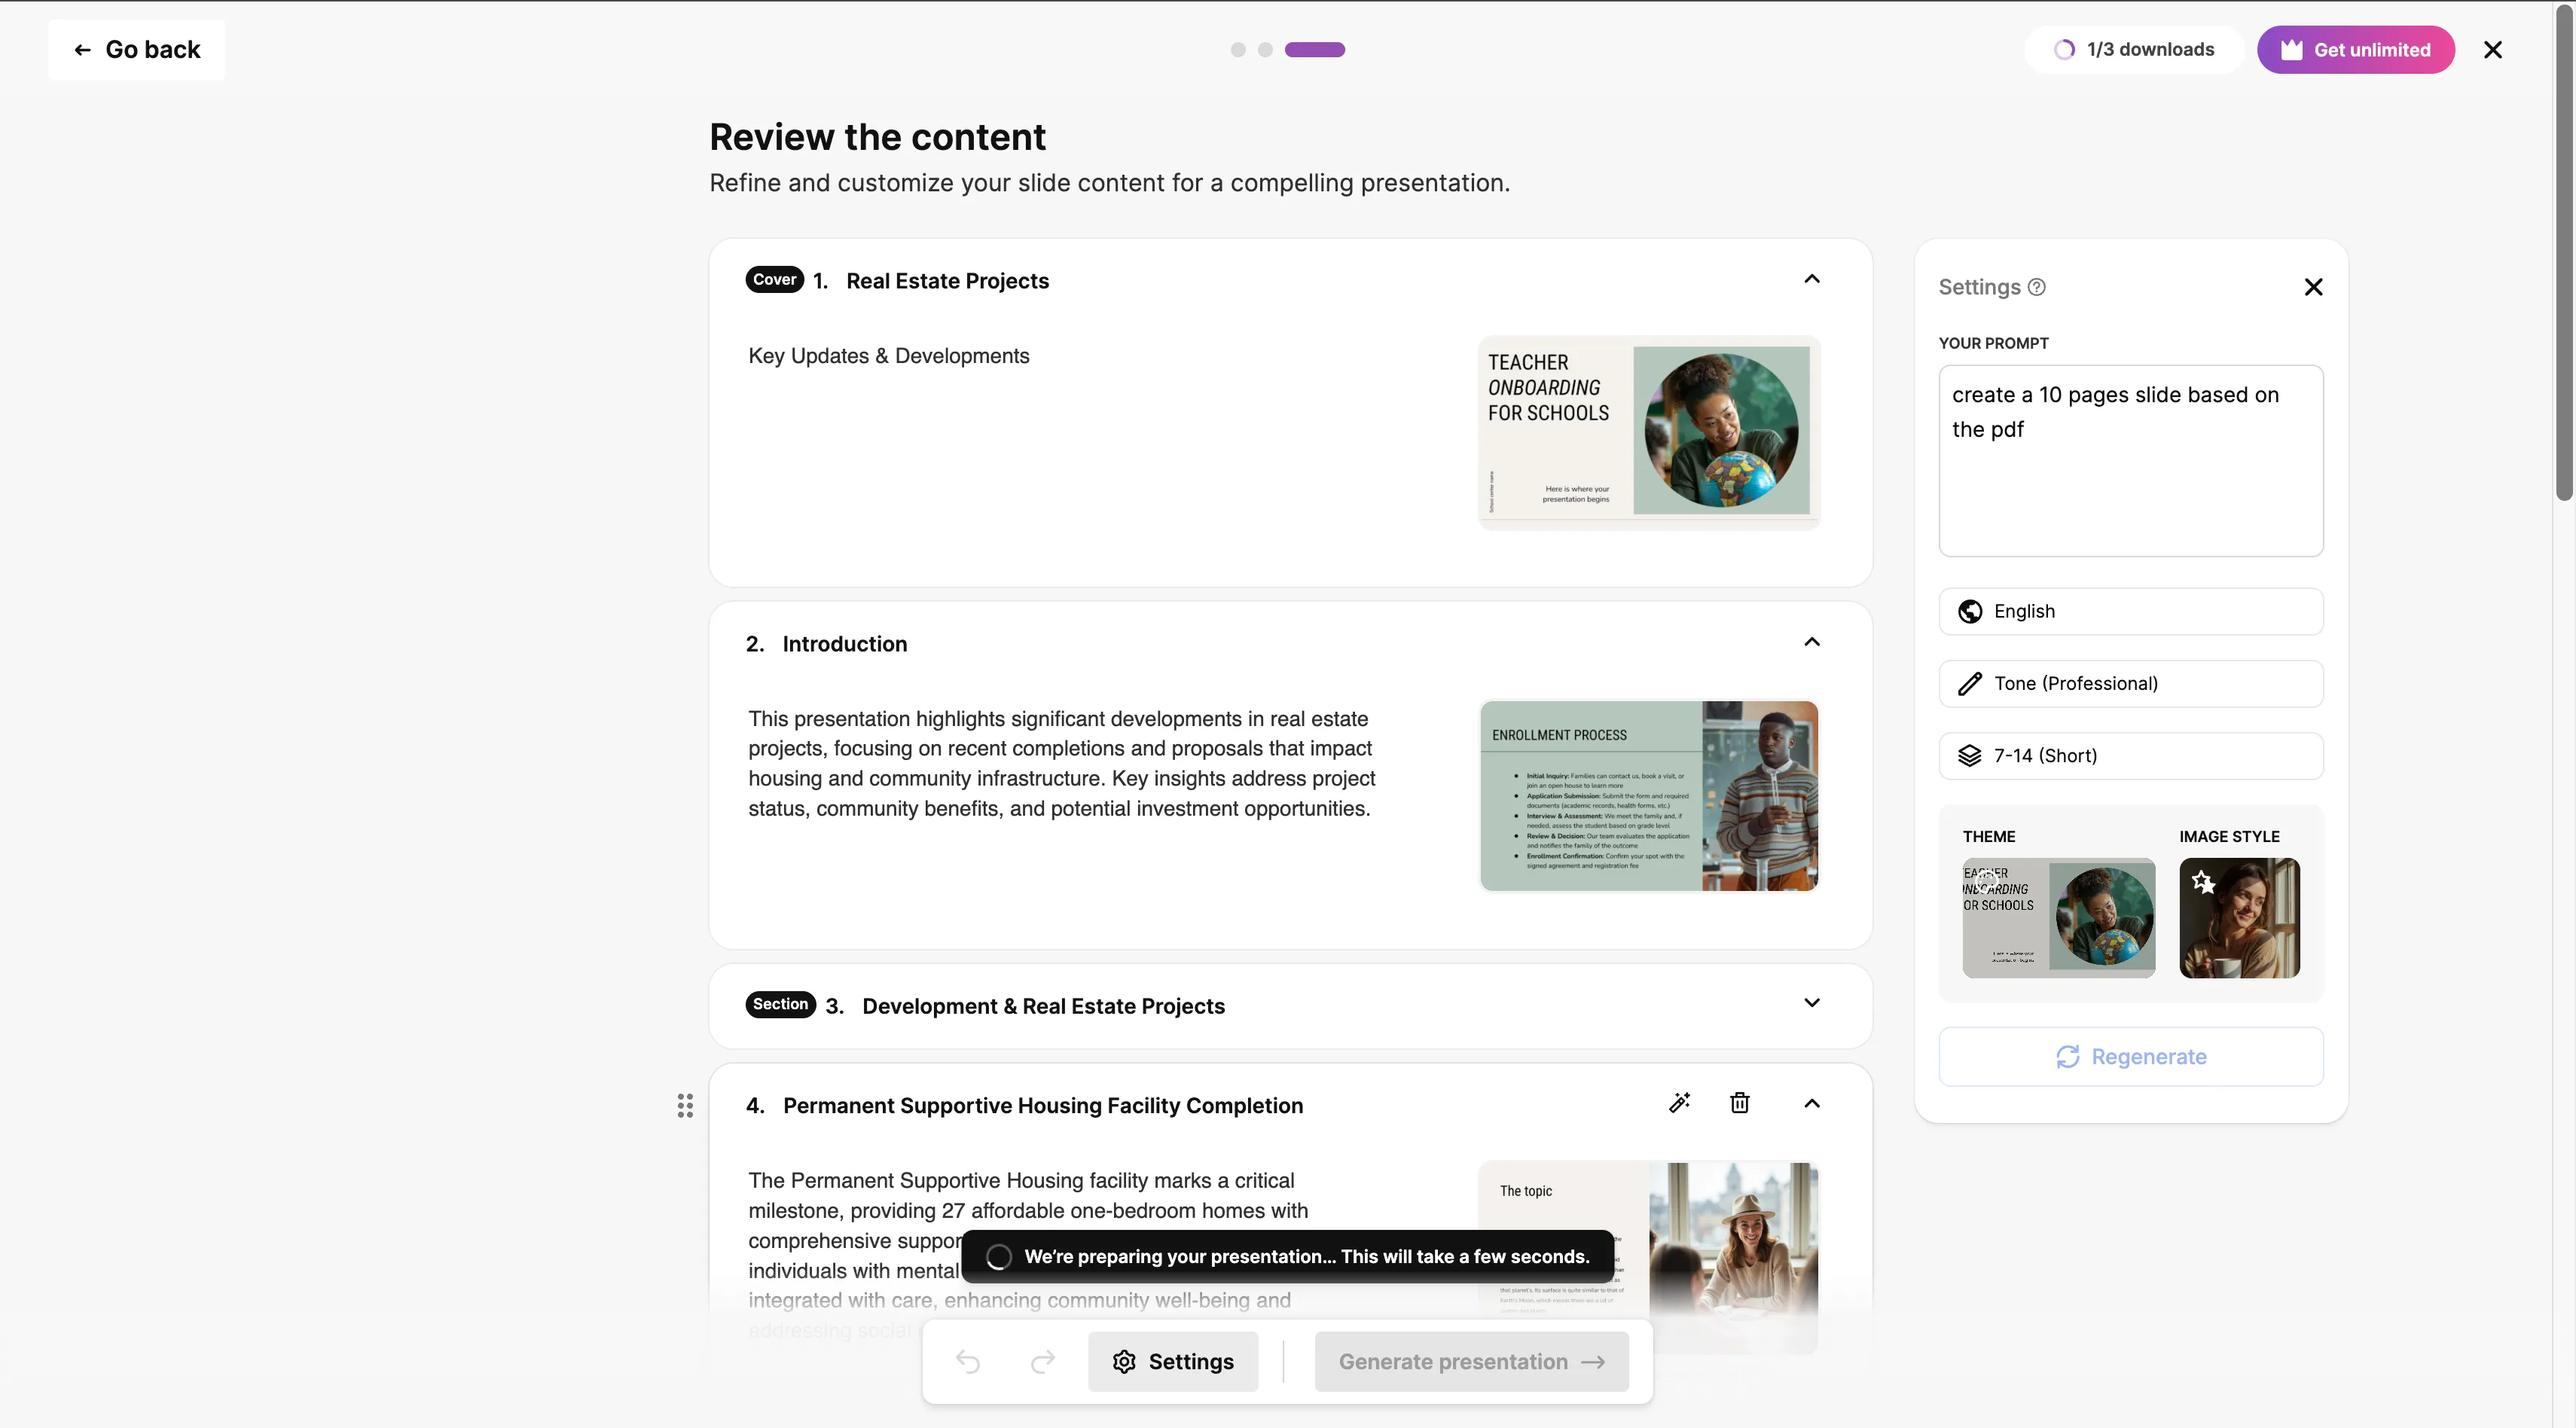
Task: Select the Teacher Onboarding theme thumbnail
Action: [2058, 917]
